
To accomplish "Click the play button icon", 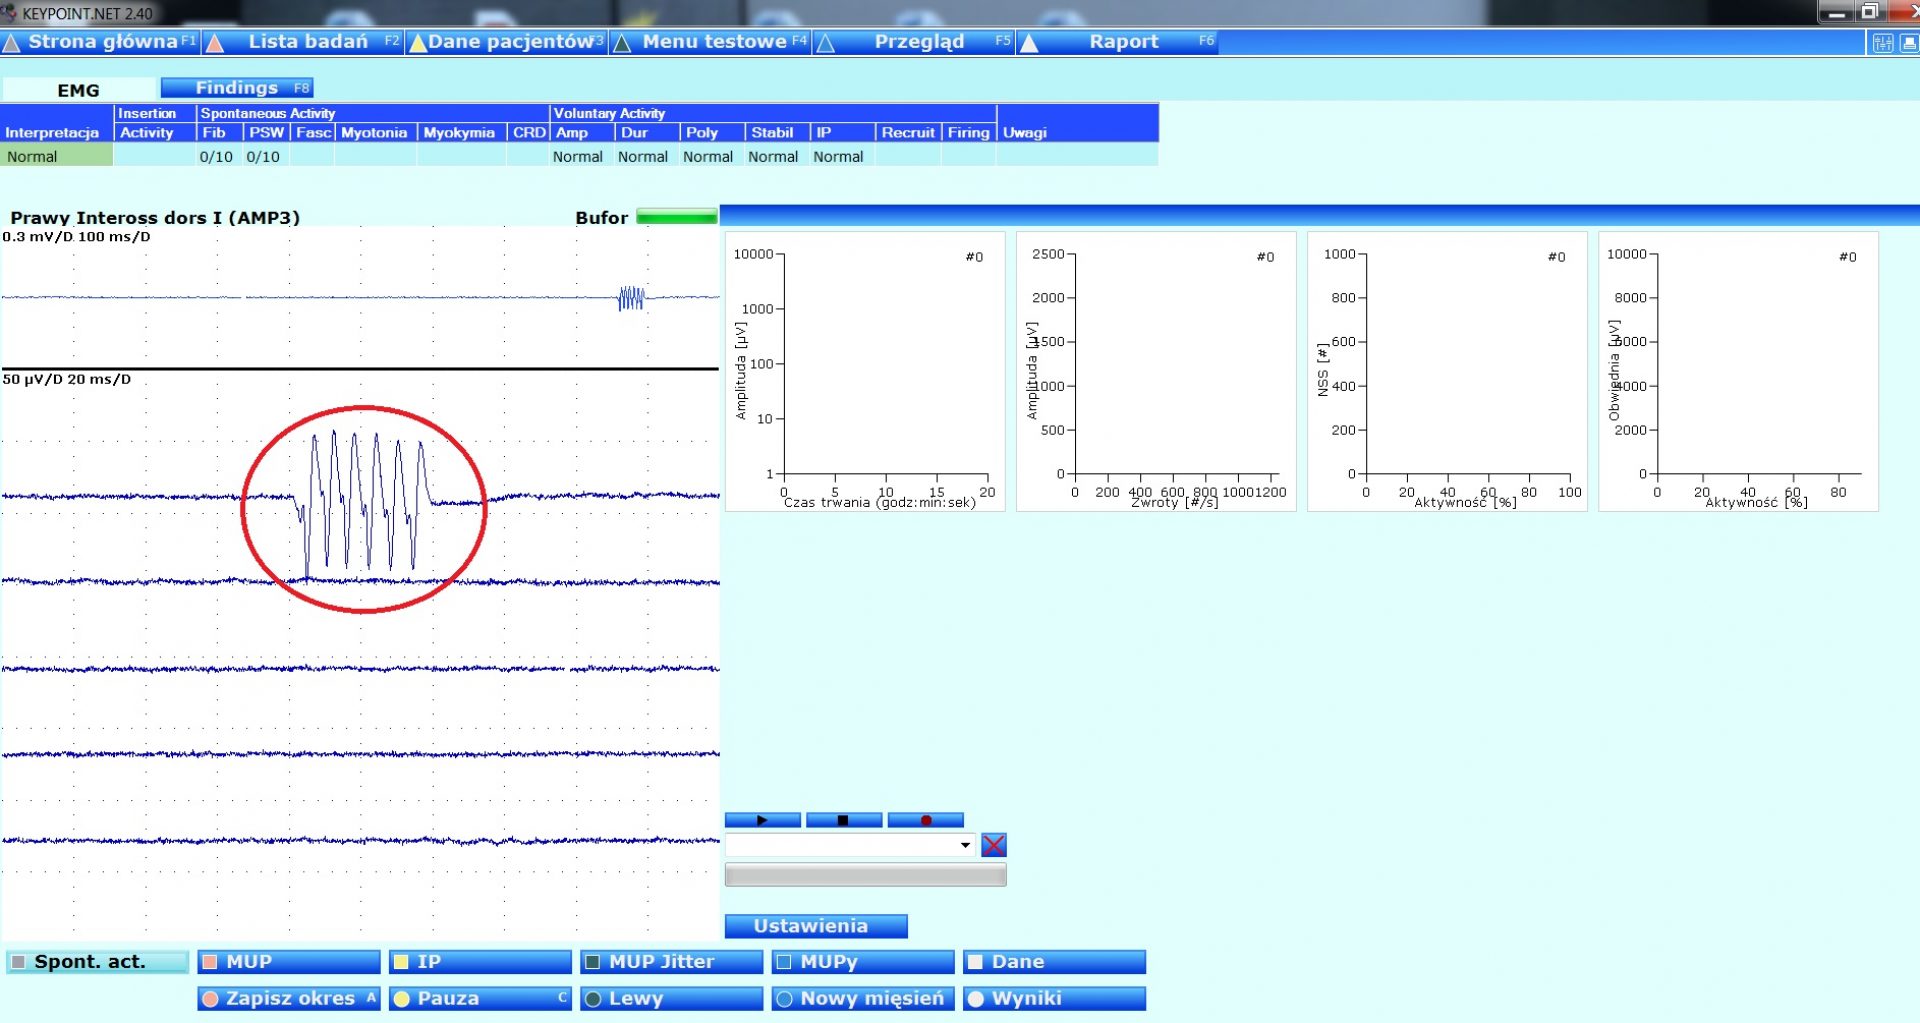I will (x=762, y=820).
